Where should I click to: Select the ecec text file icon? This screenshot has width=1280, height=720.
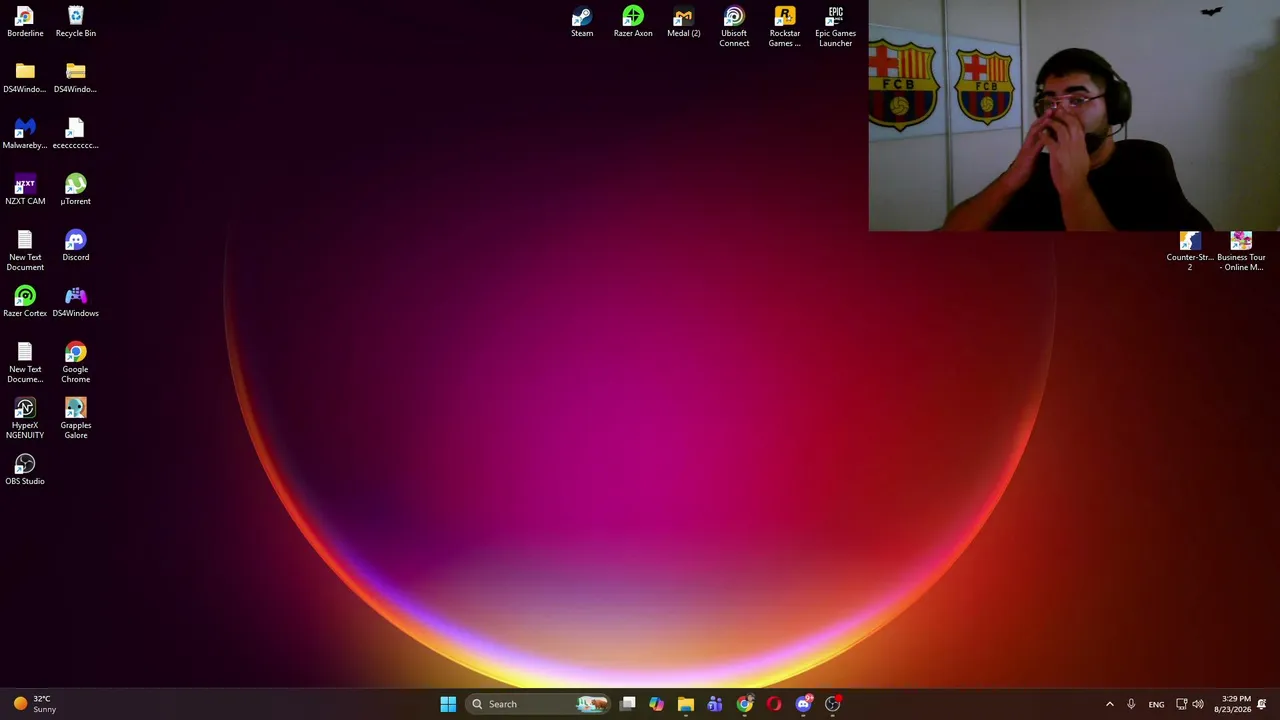point(76,134)
